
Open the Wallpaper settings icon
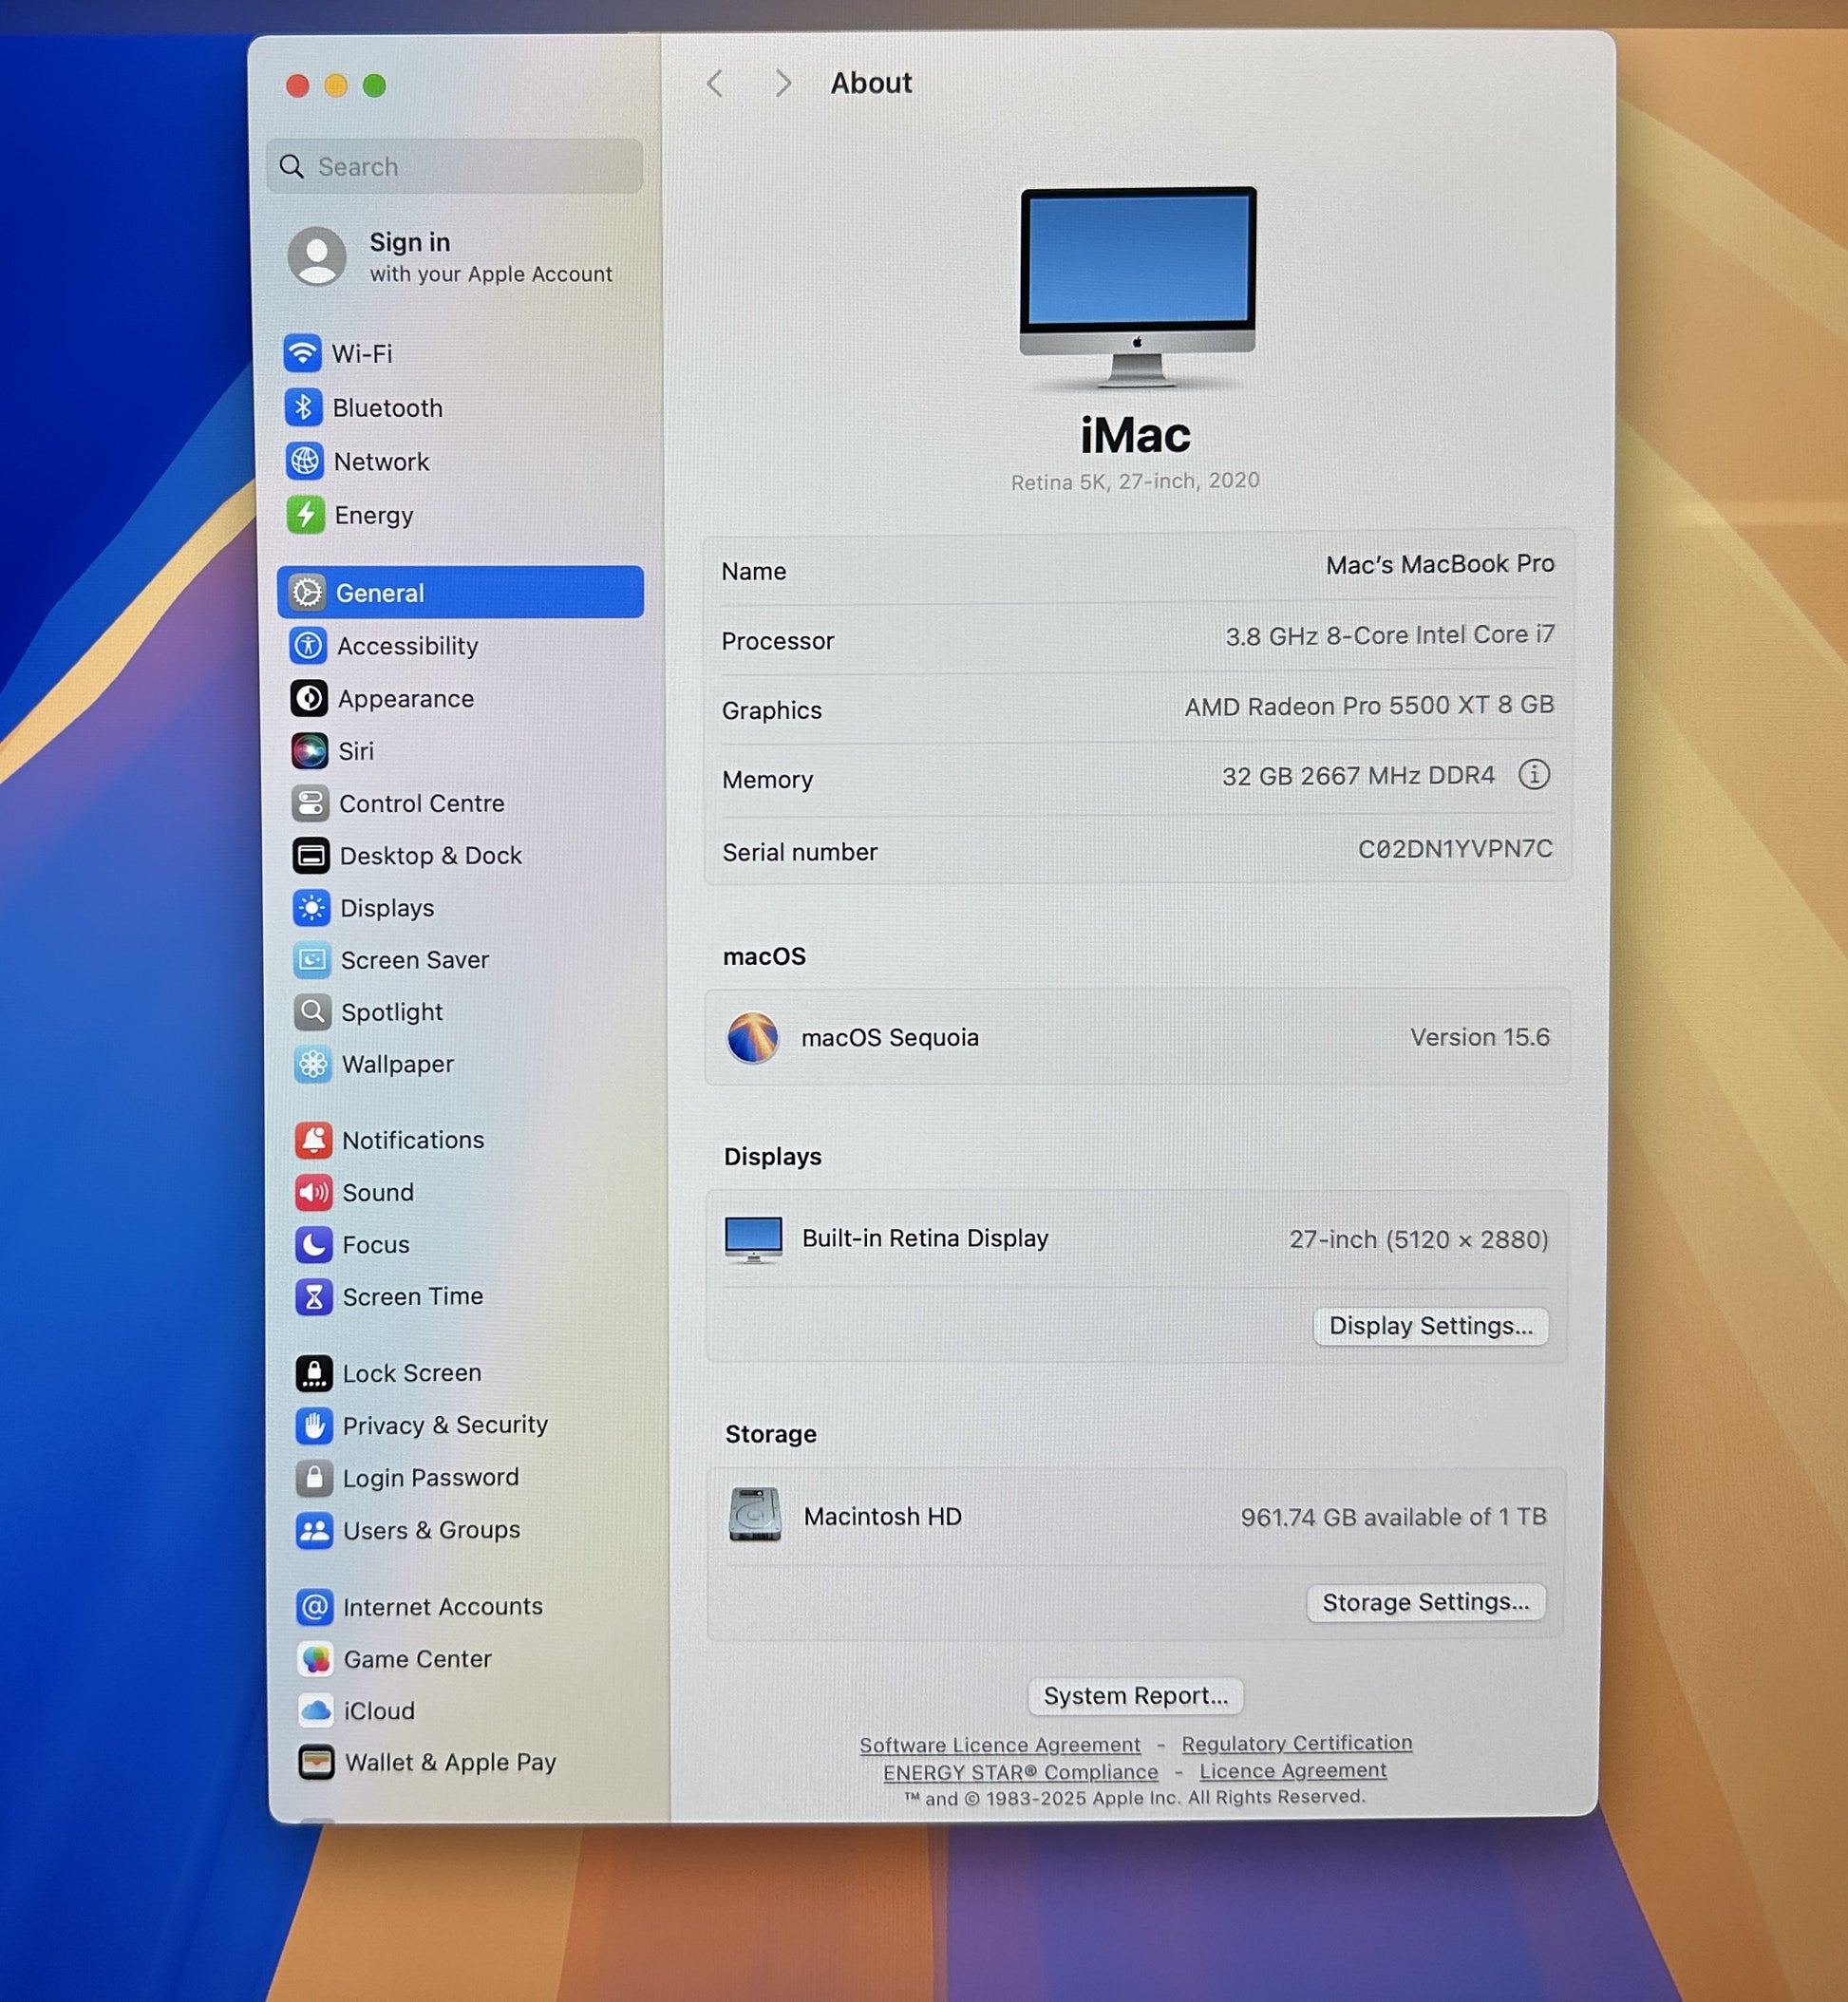312,1064
